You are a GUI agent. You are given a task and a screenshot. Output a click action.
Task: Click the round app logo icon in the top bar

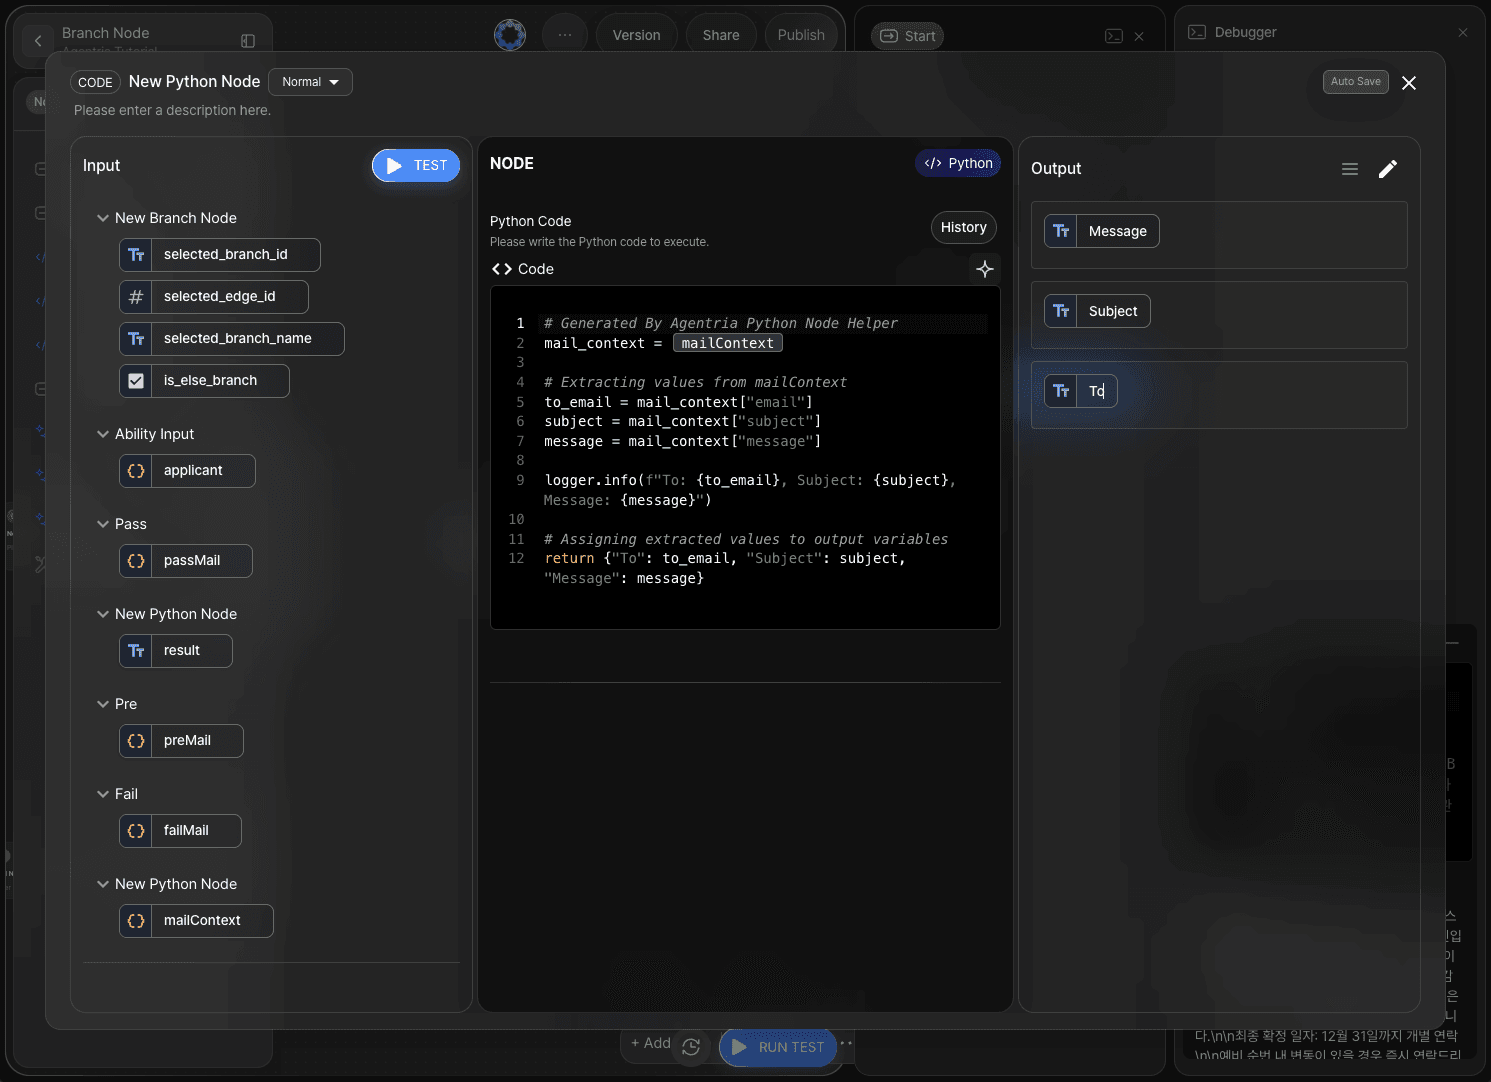click(510, 35)
